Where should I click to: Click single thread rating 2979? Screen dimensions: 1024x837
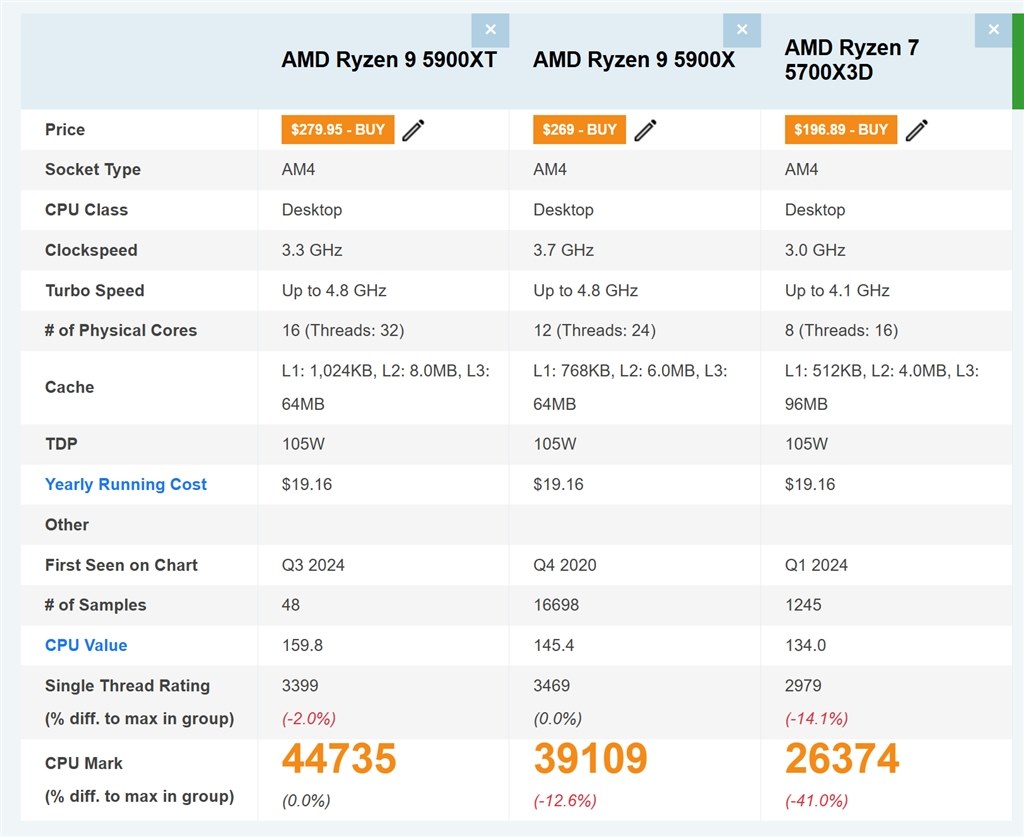click(x=803, y=686)
